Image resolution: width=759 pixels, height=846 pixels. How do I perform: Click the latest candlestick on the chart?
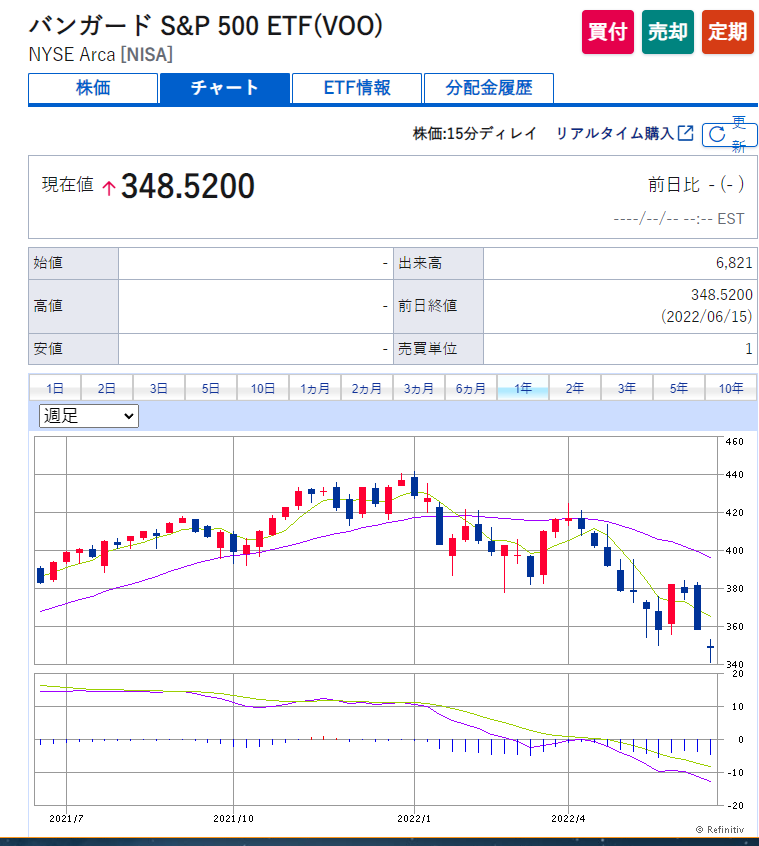tap(710, 648)
